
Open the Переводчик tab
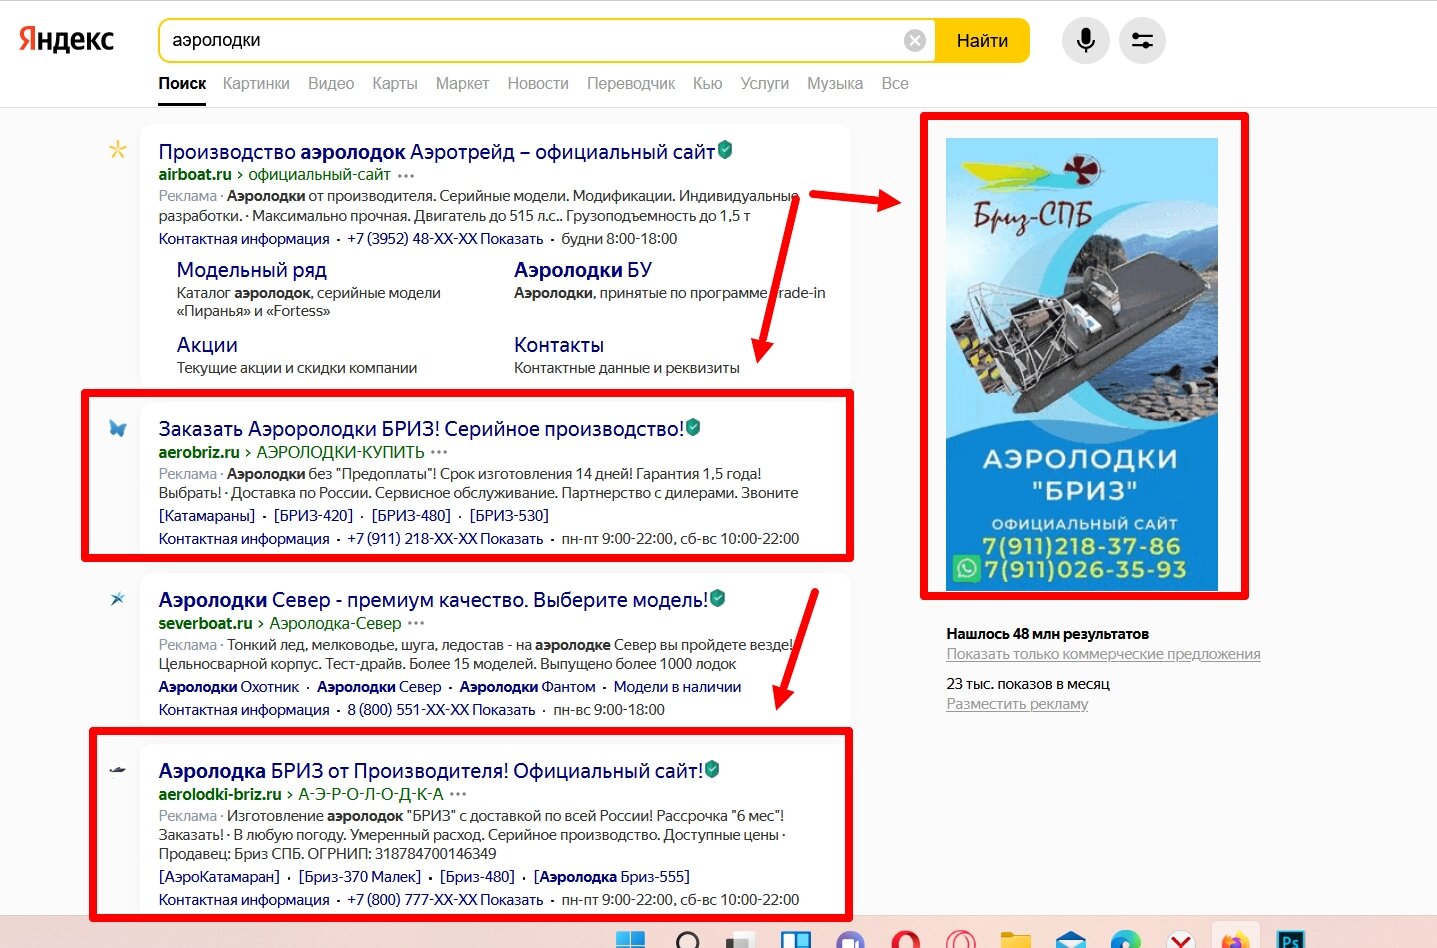tap(631, 84)
